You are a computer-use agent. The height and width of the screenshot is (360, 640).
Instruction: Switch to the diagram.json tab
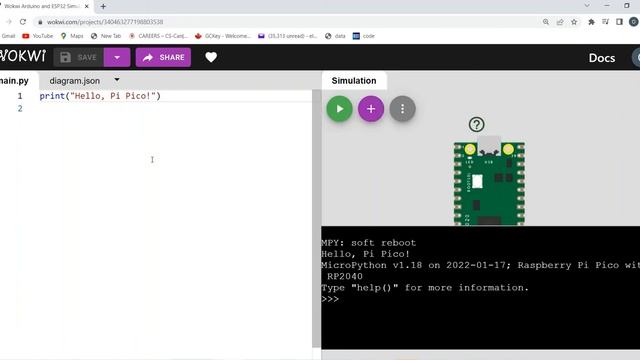75,81
